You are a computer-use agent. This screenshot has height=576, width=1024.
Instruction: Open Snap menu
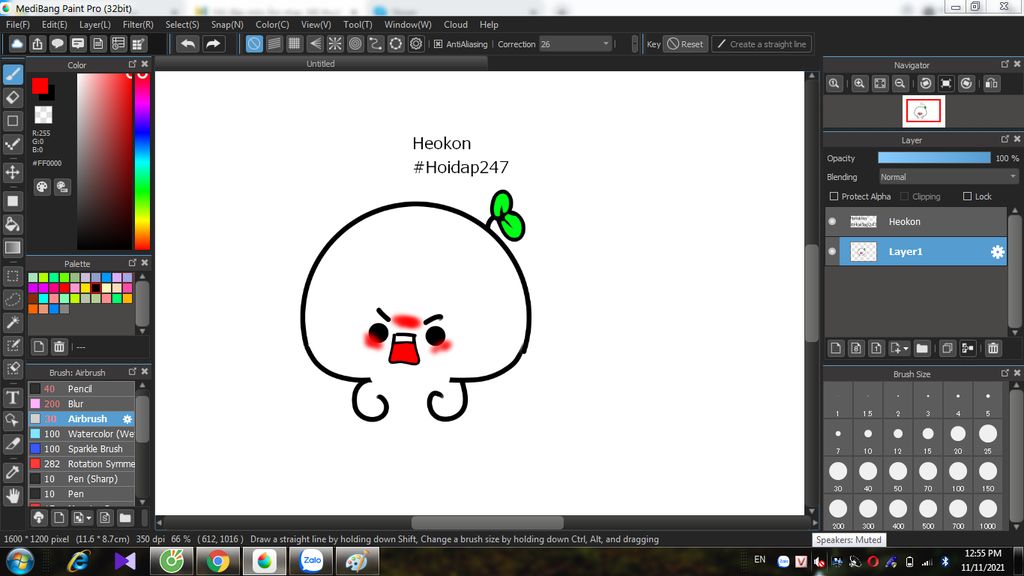227,24
